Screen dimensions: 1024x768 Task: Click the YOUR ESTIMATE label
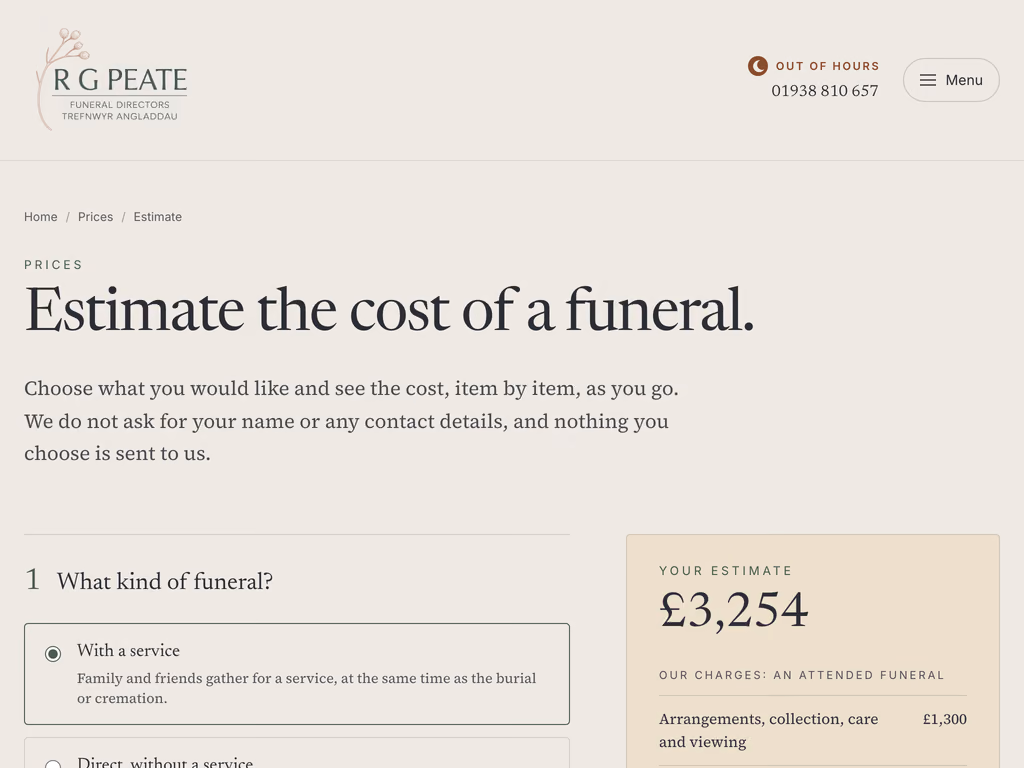pyautogui.click(x=725, y=571)
